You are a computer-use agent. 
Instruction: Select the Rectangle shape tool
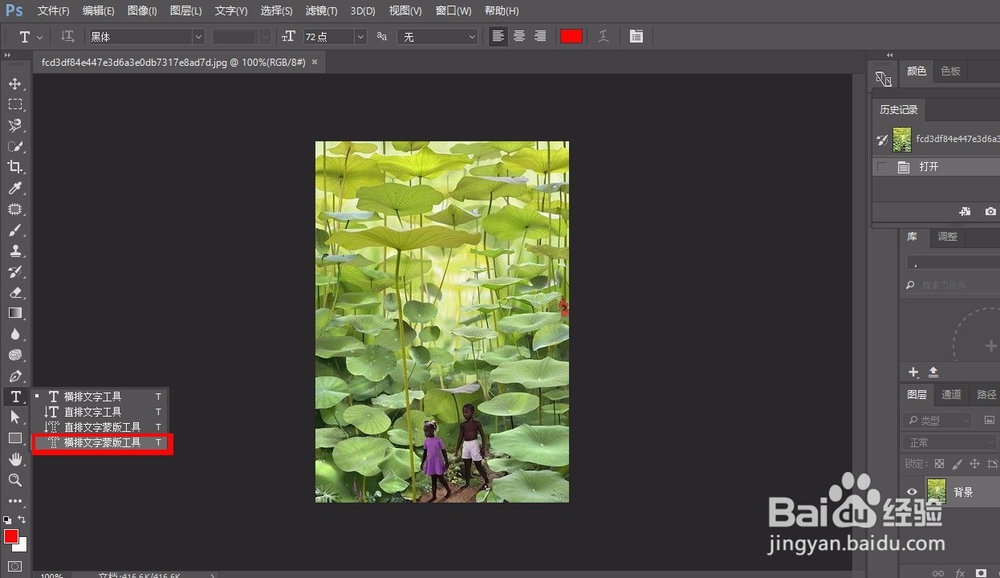click(15, 438)
